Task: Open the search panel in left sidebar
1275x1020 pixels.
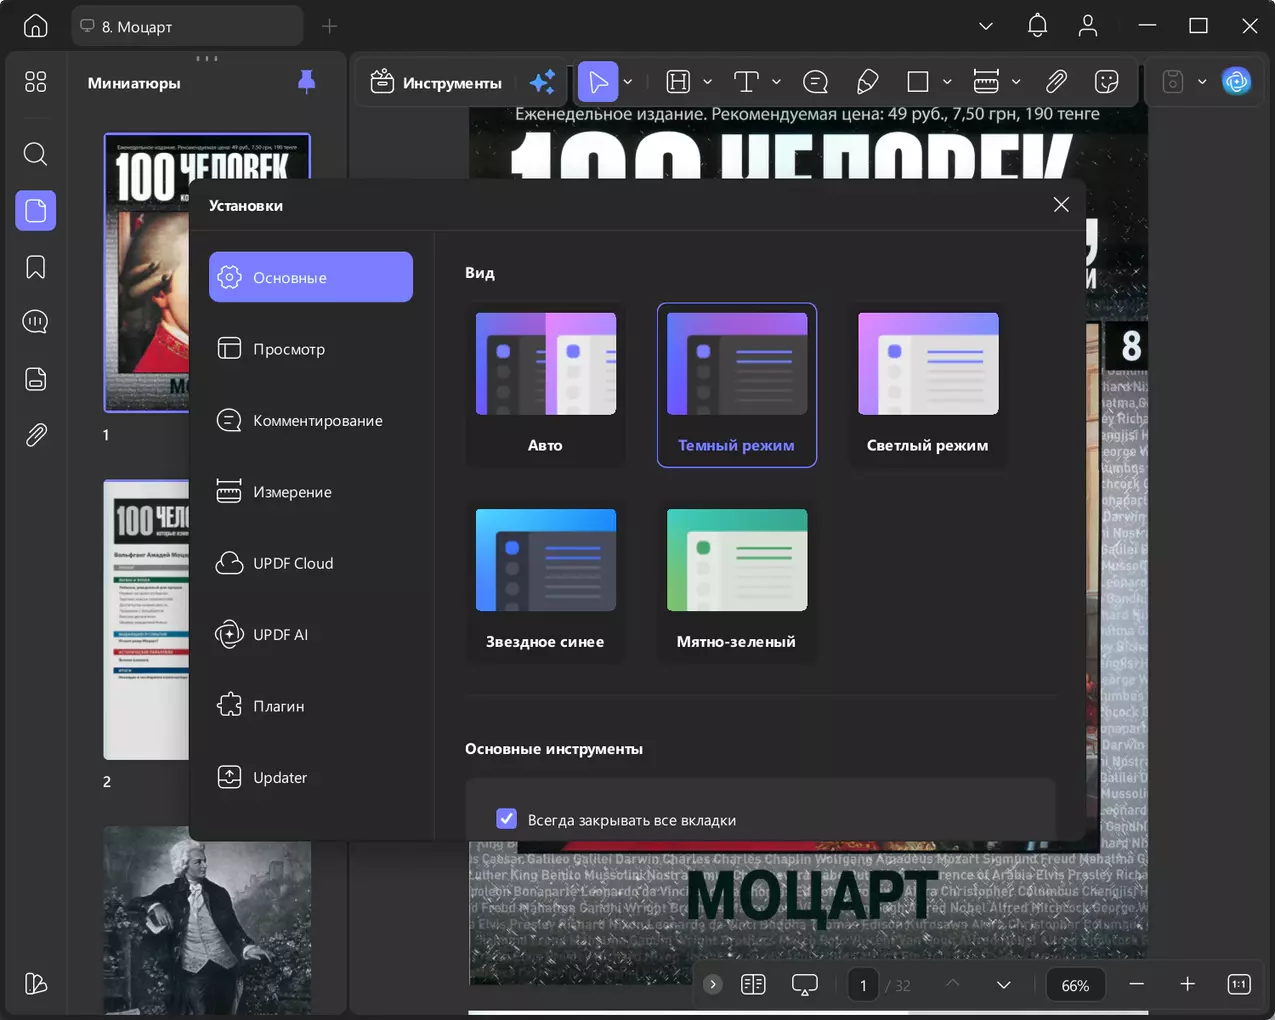Action: pos(35,154)
